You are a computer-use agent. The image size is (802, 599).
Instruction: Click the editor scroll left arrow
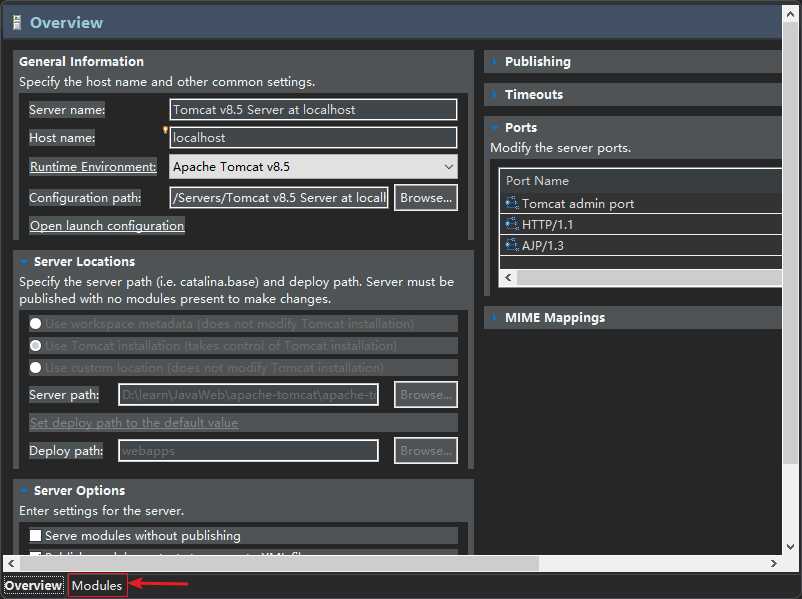11,564
